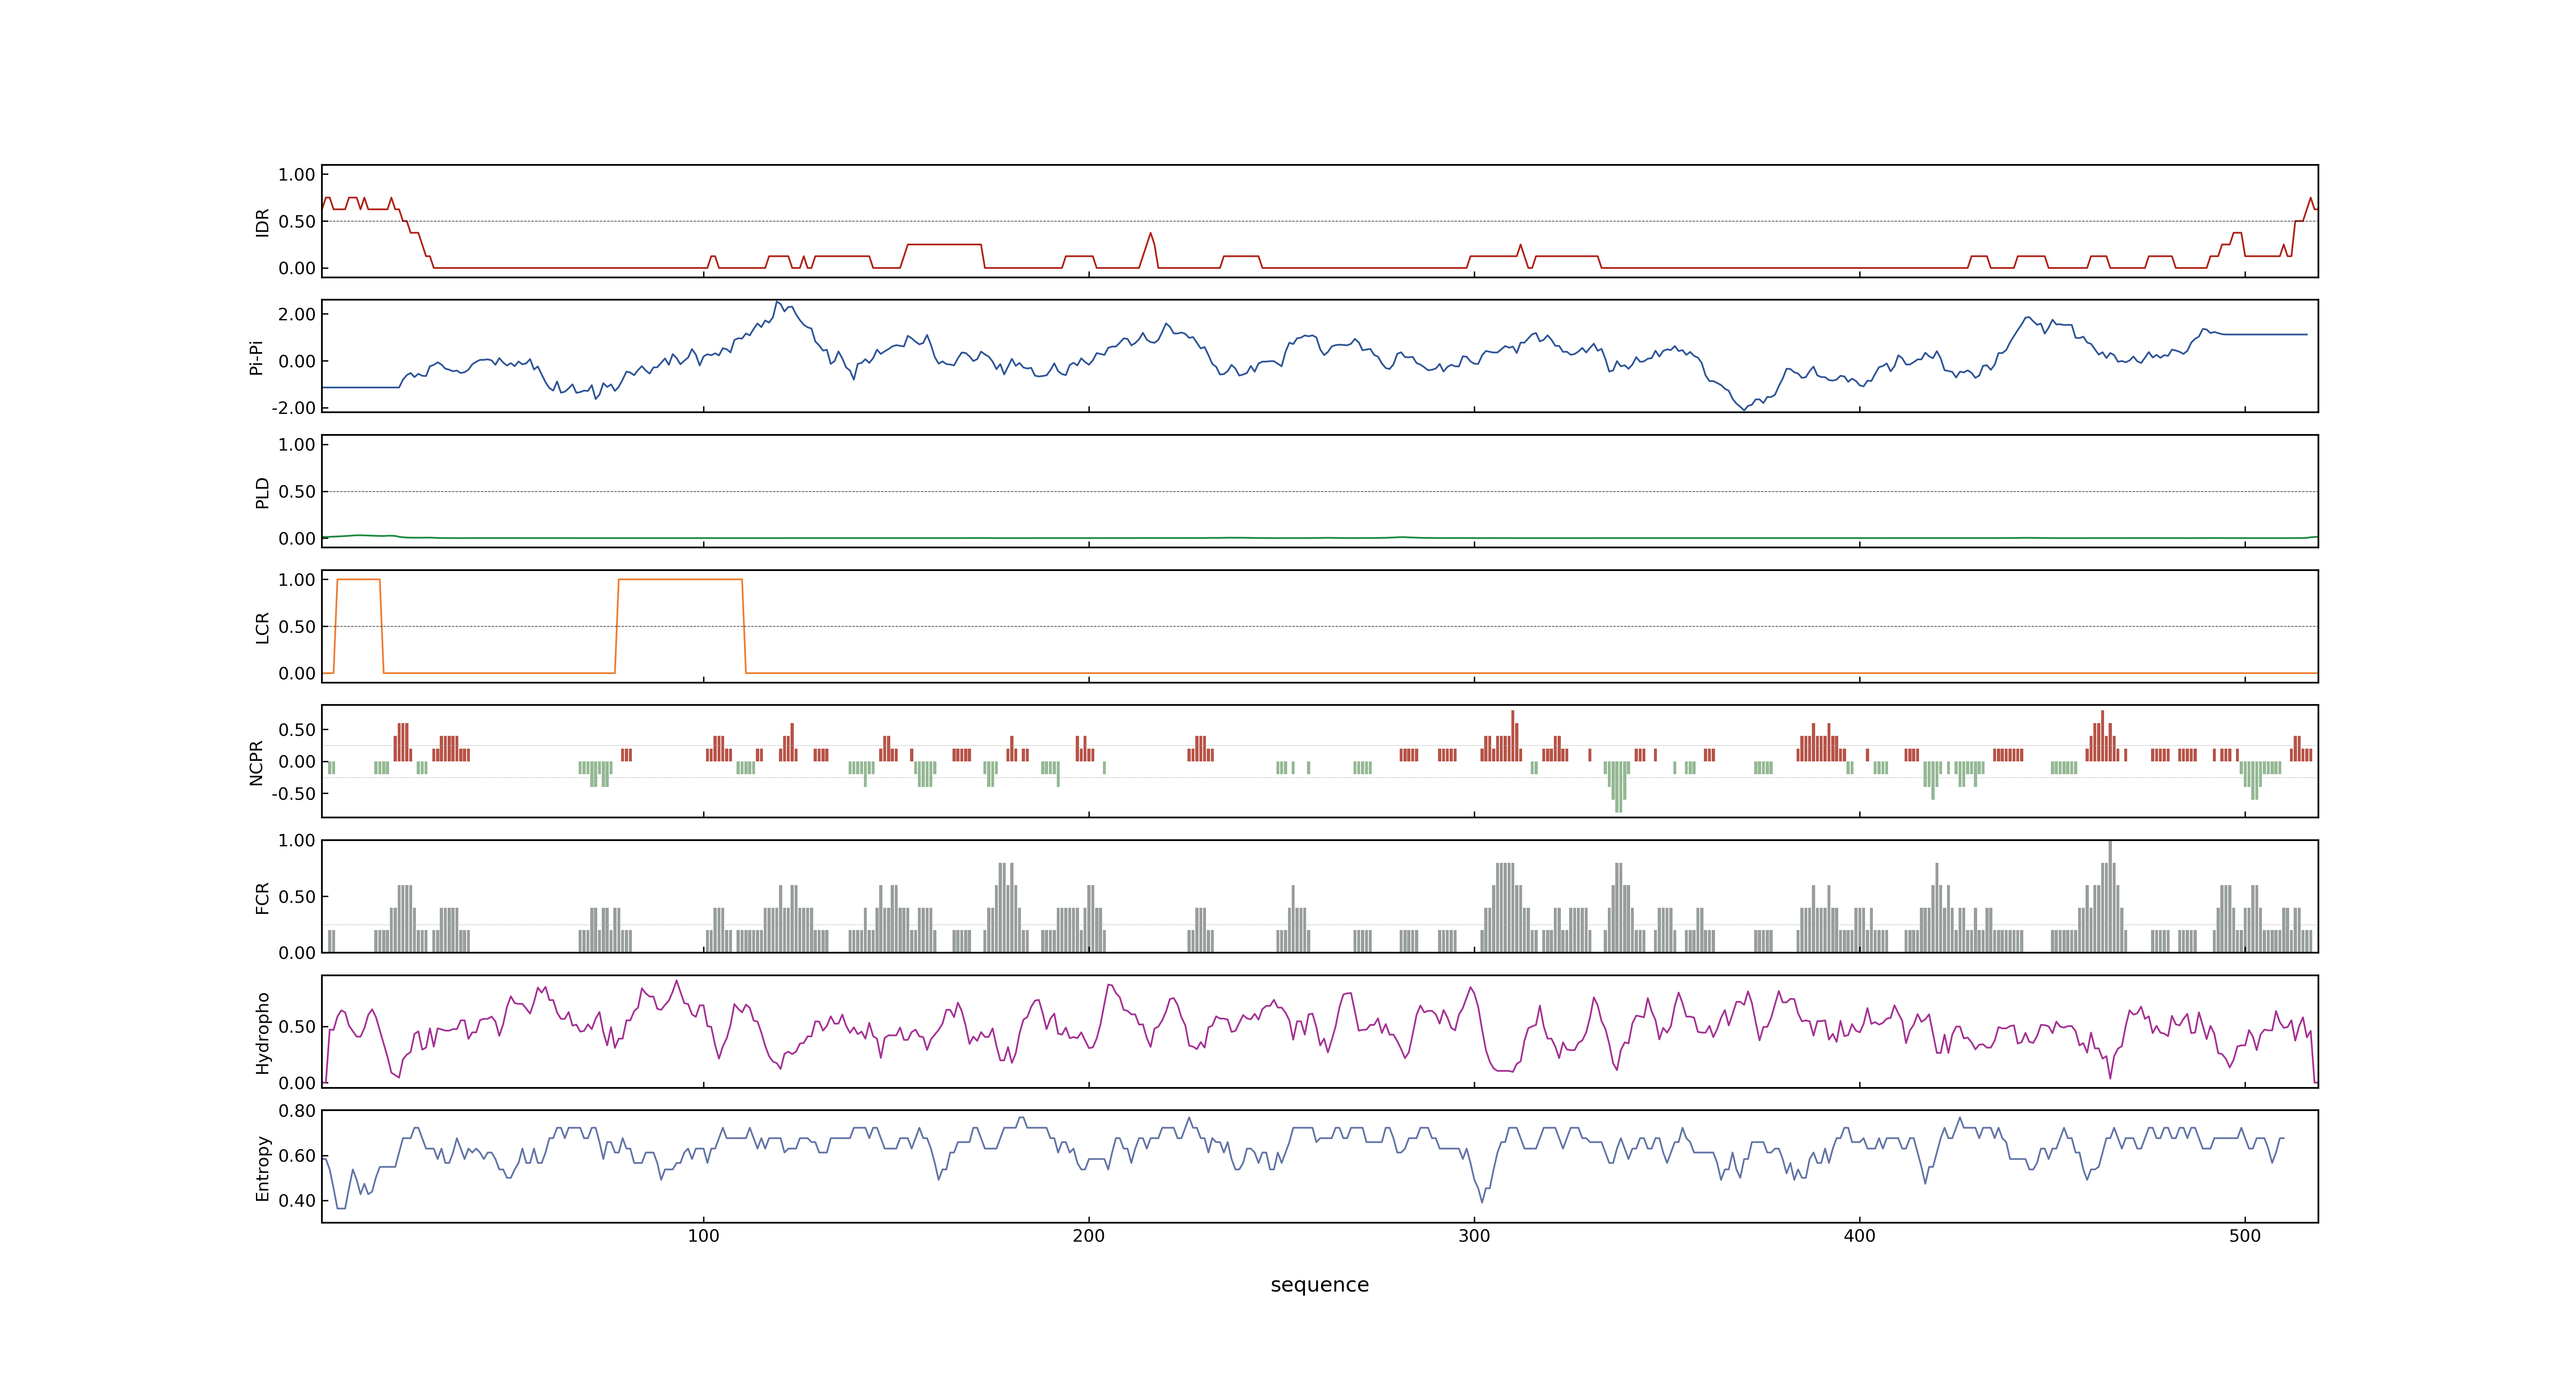Screen dimensions: 2576x1374
Task: Click the FCR y-axis label
Action: tap(262, 897)
